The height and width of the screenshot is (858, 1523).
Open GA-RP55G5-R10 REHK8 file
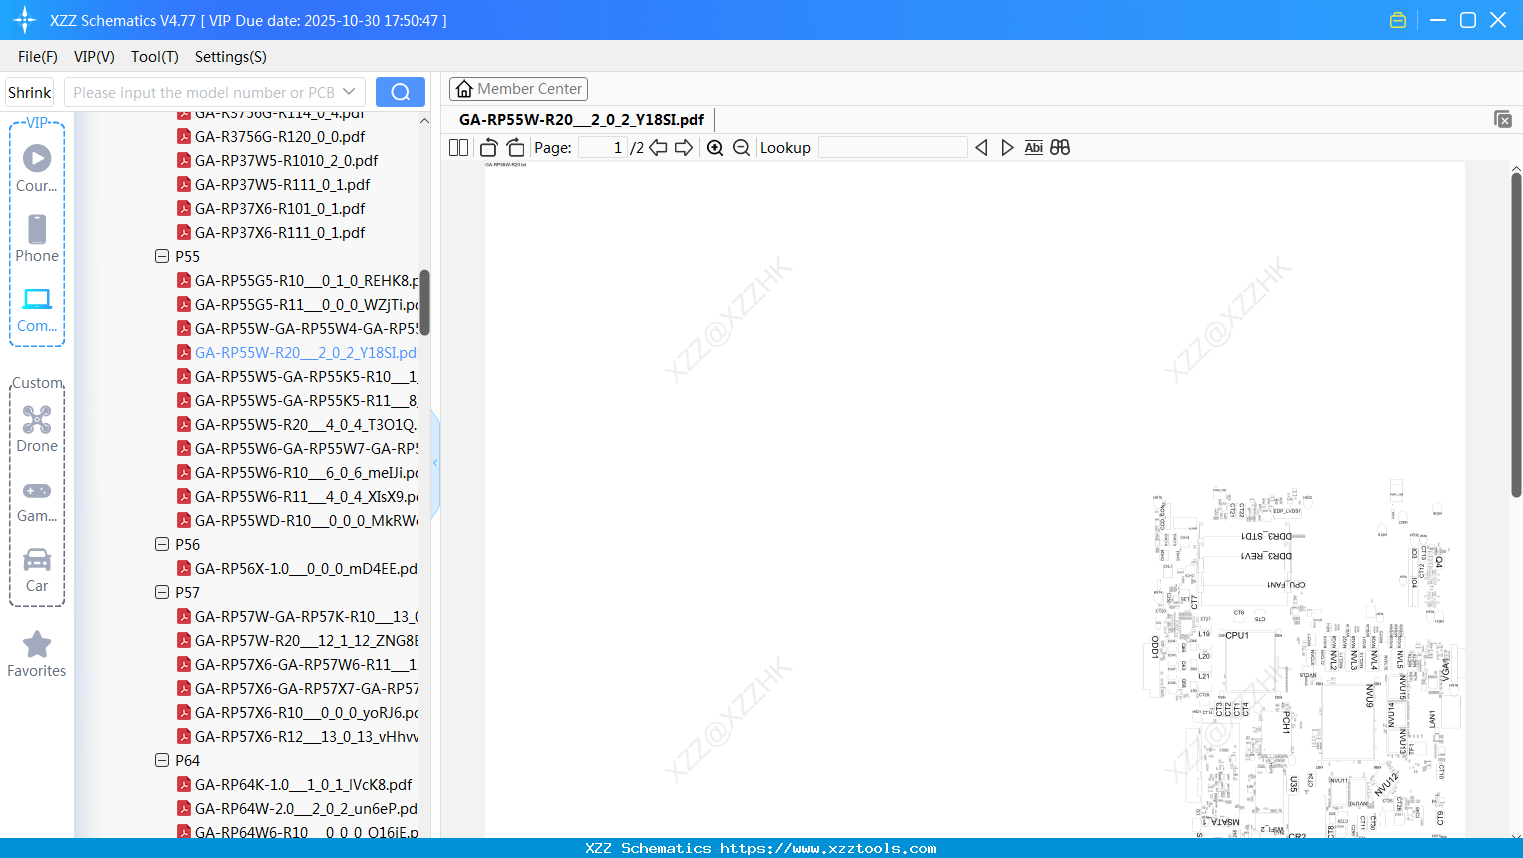(x=298, y=280)
